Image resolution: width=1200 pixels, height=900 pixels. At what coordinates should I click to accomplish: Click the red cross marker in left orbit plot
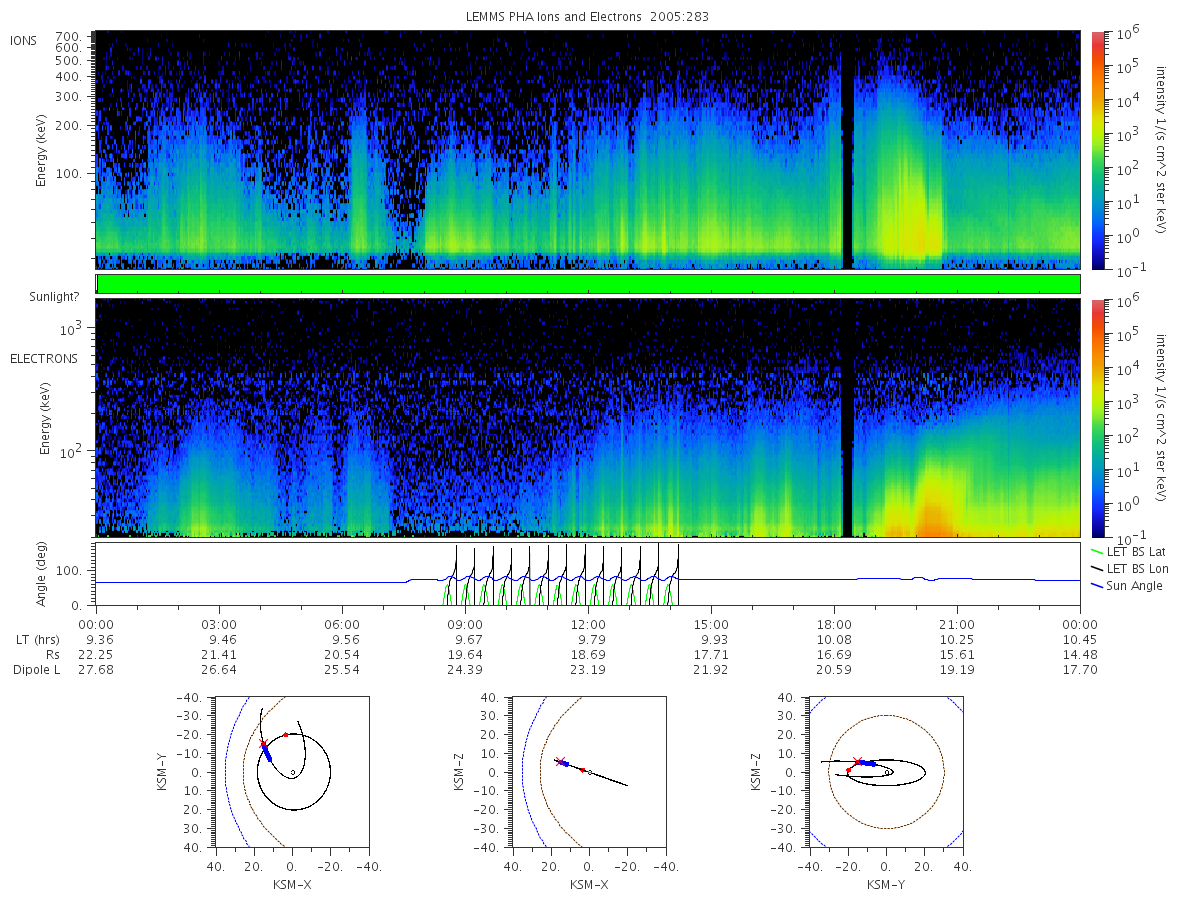coord(263,743)
